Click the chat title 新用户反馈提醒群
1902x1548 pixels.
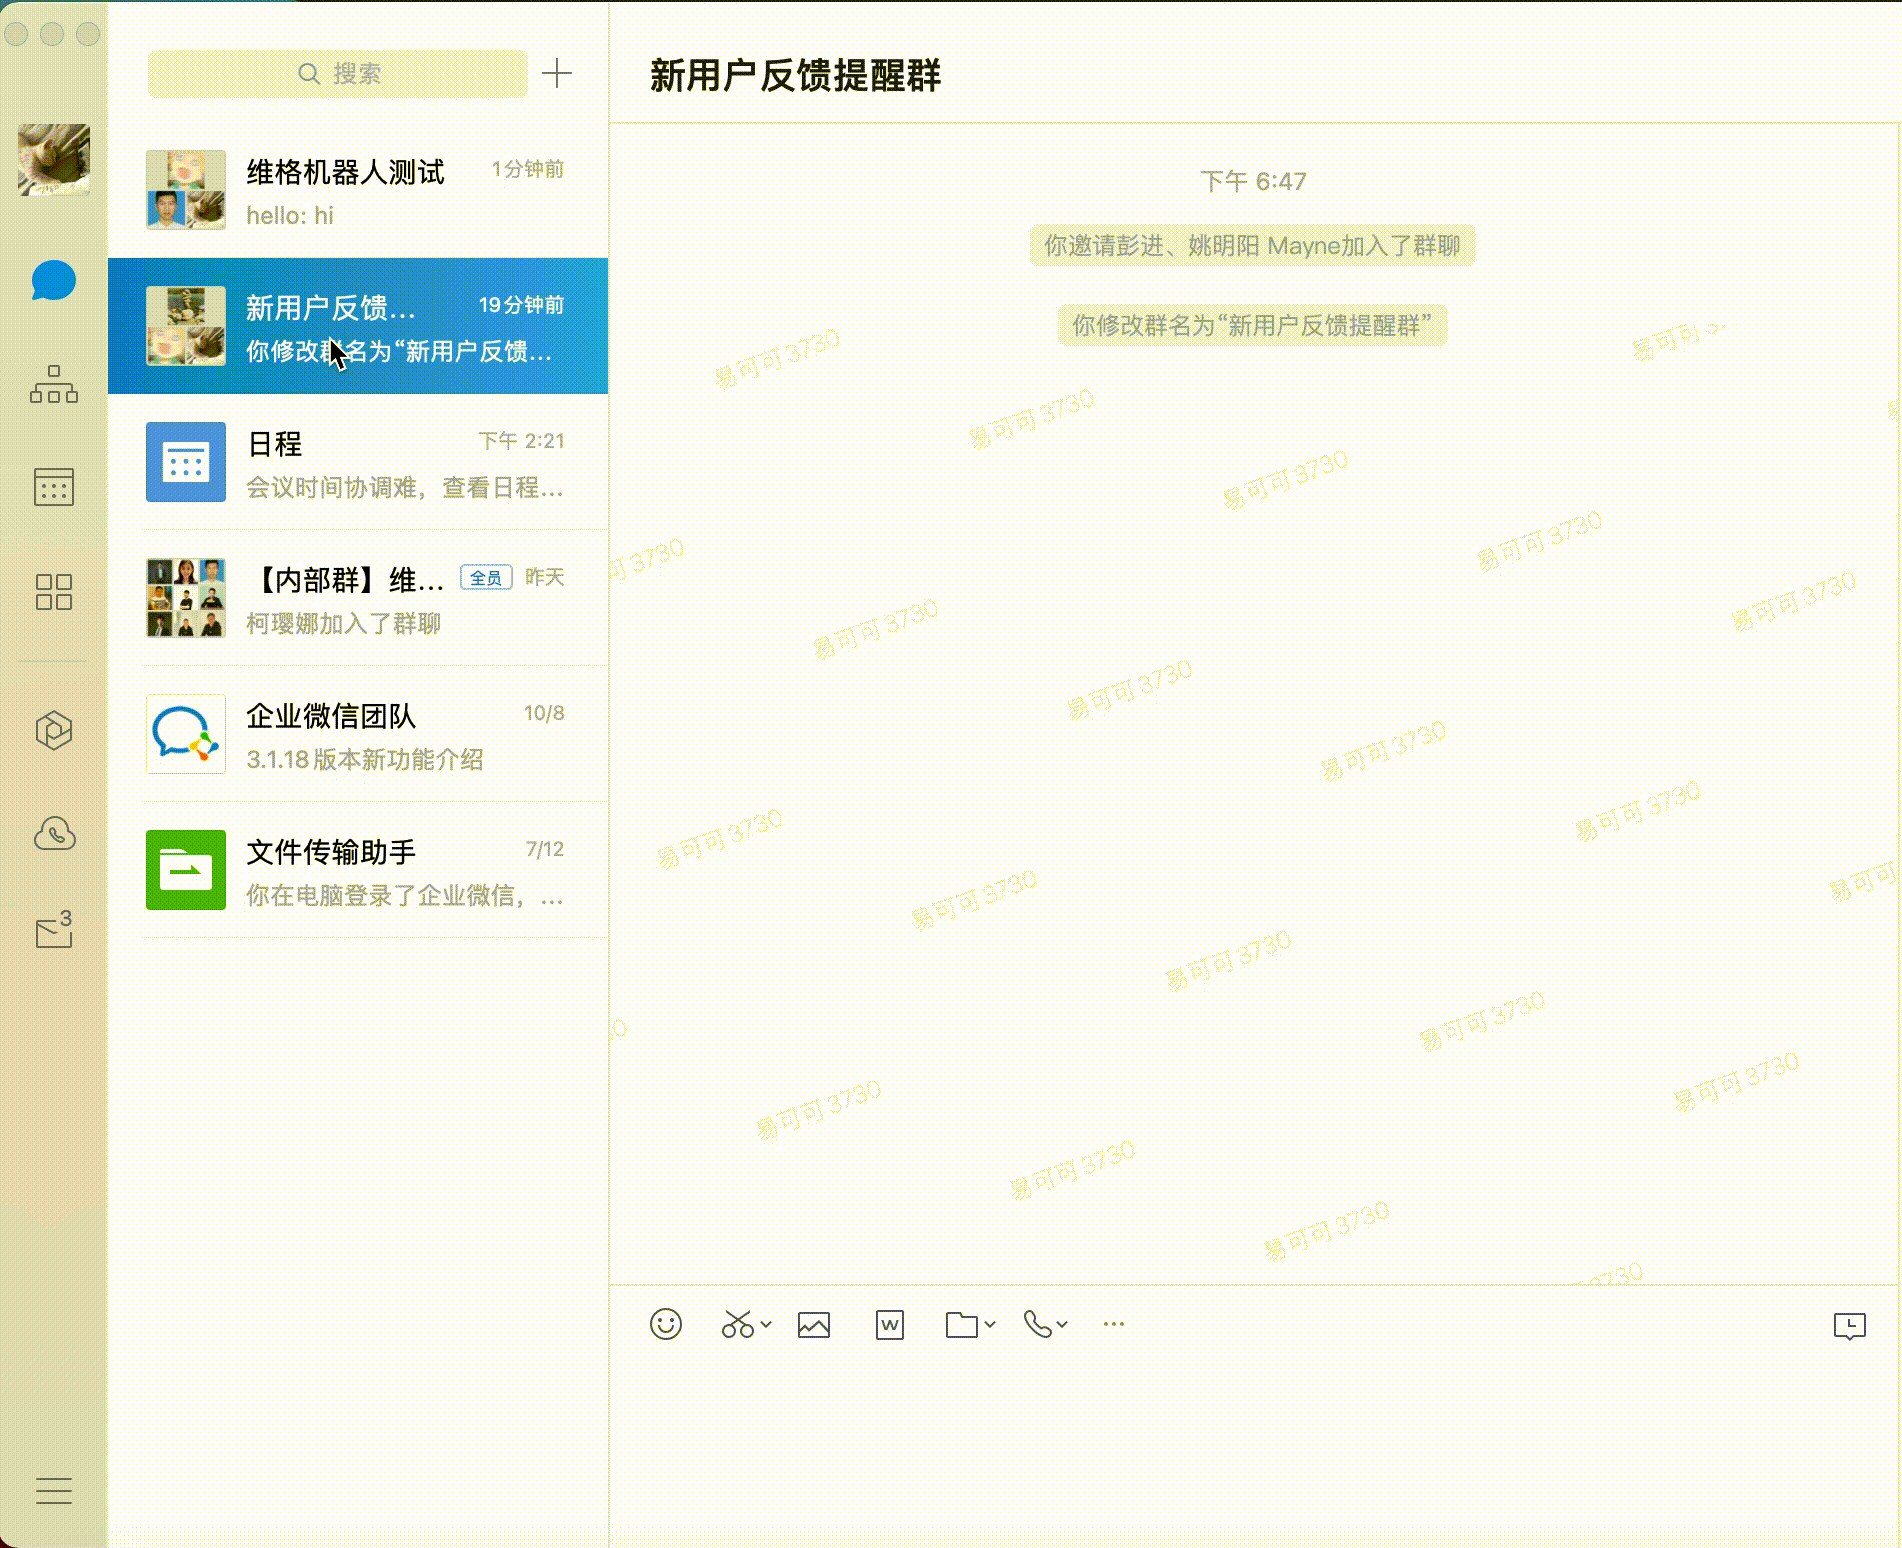tap(795, 76)
